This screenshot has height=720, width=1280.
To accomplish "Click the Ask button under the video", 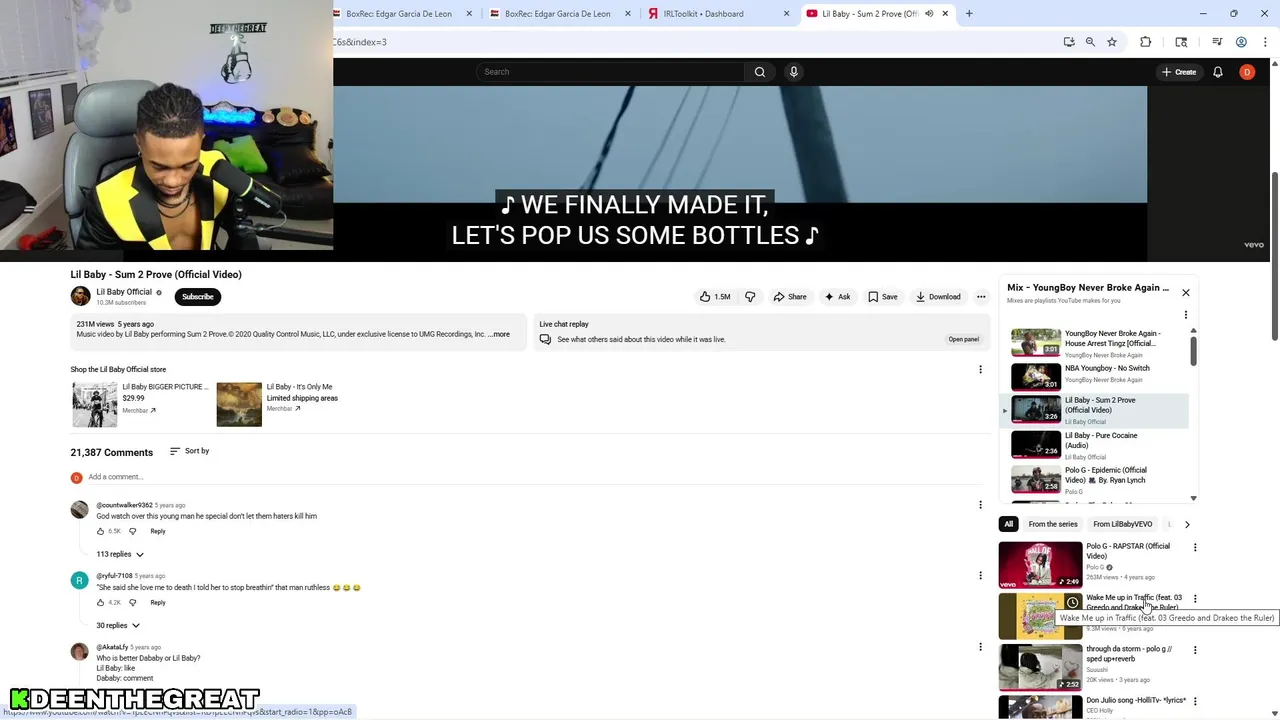I will point(838,297).
